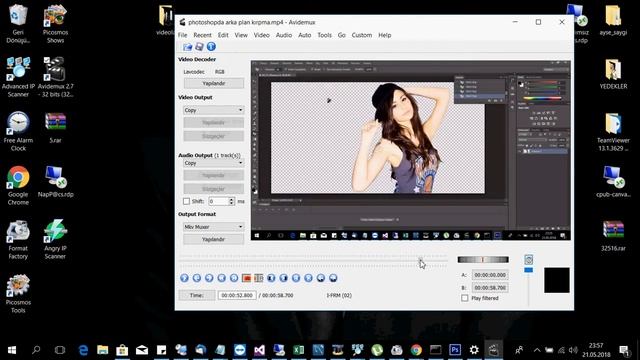Jump to next keyframe with double-right button
Viewport: 640px width, 360px height.
click(x=234, y=278)
